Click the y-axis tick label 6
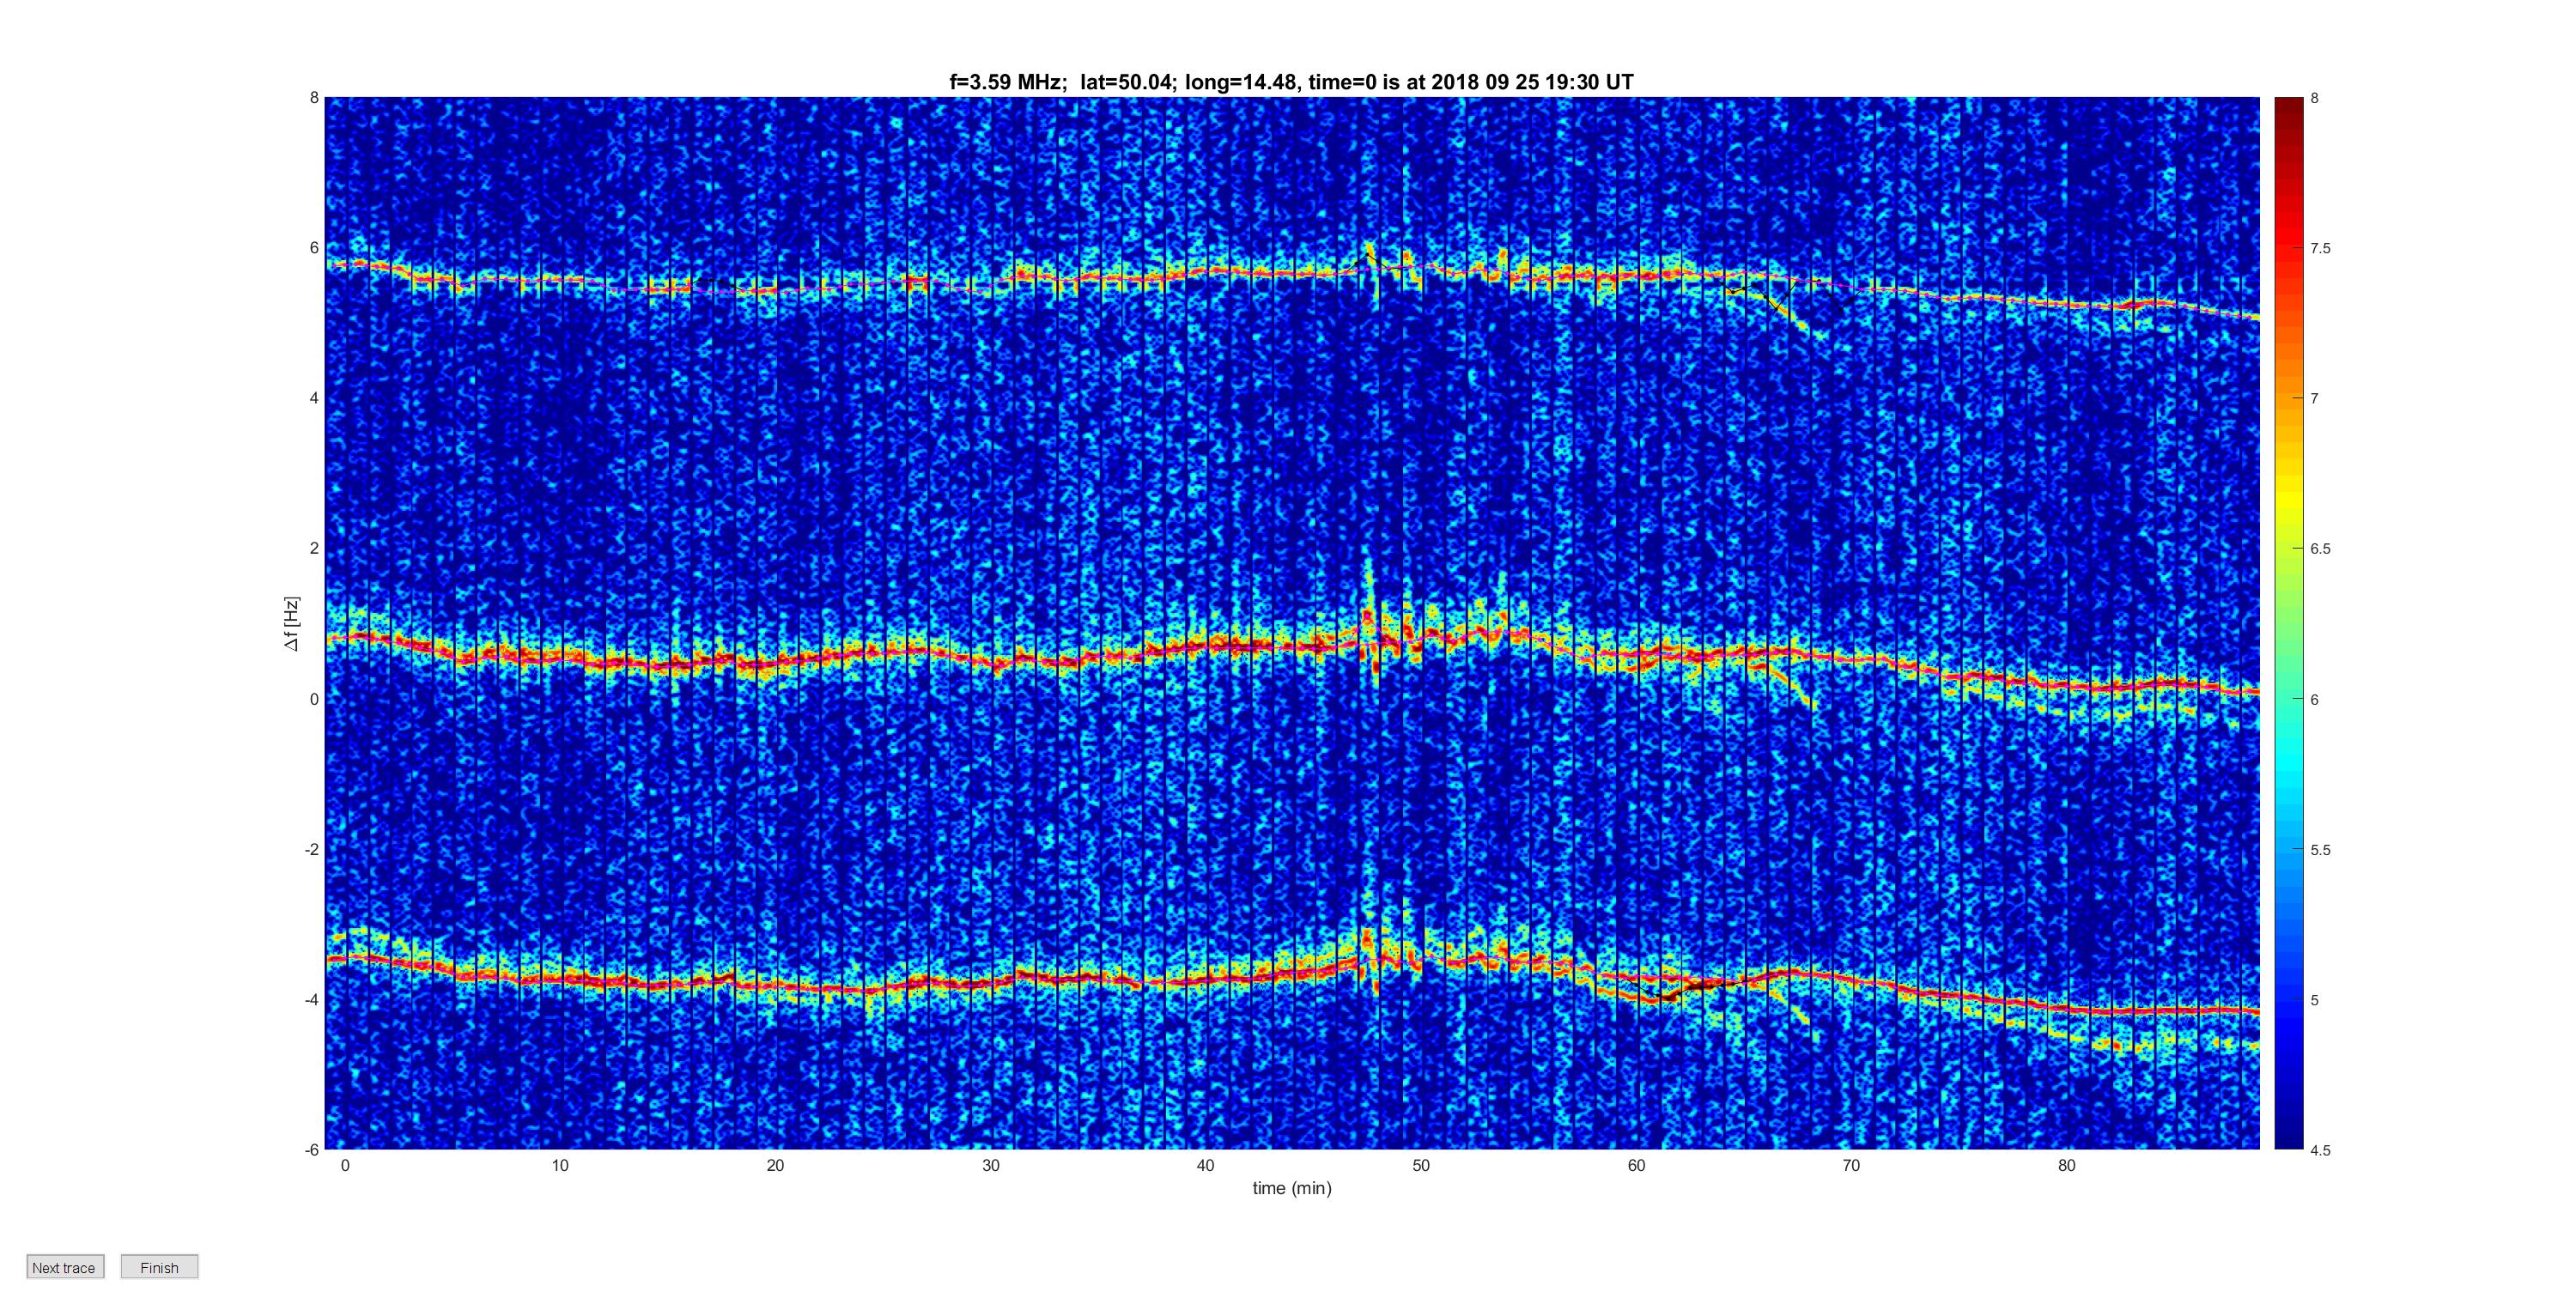The image size is (2576, 1292). click(x=314, y=248)
